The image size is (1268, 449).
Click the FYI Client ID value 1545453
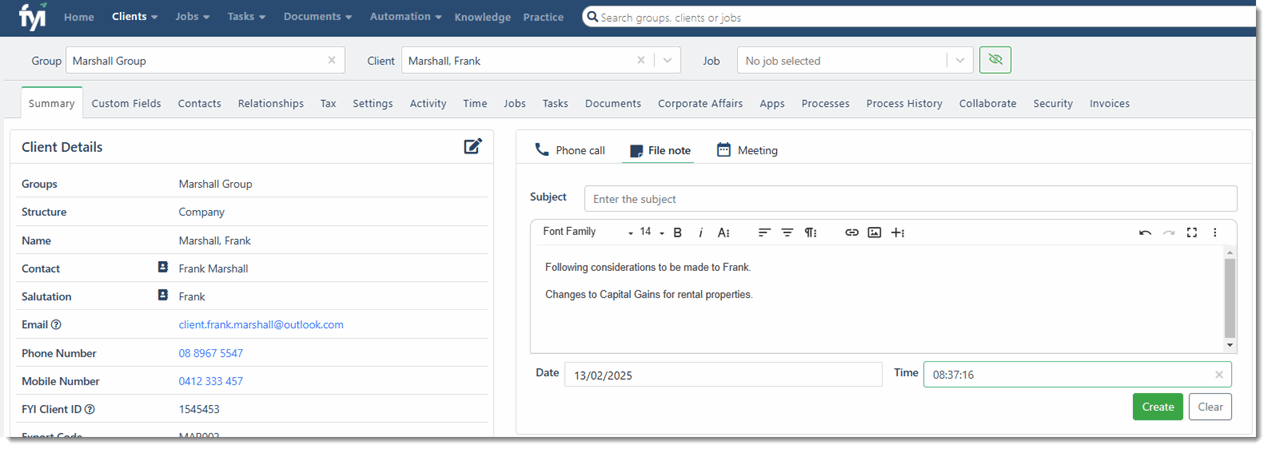tap(199, 409)
